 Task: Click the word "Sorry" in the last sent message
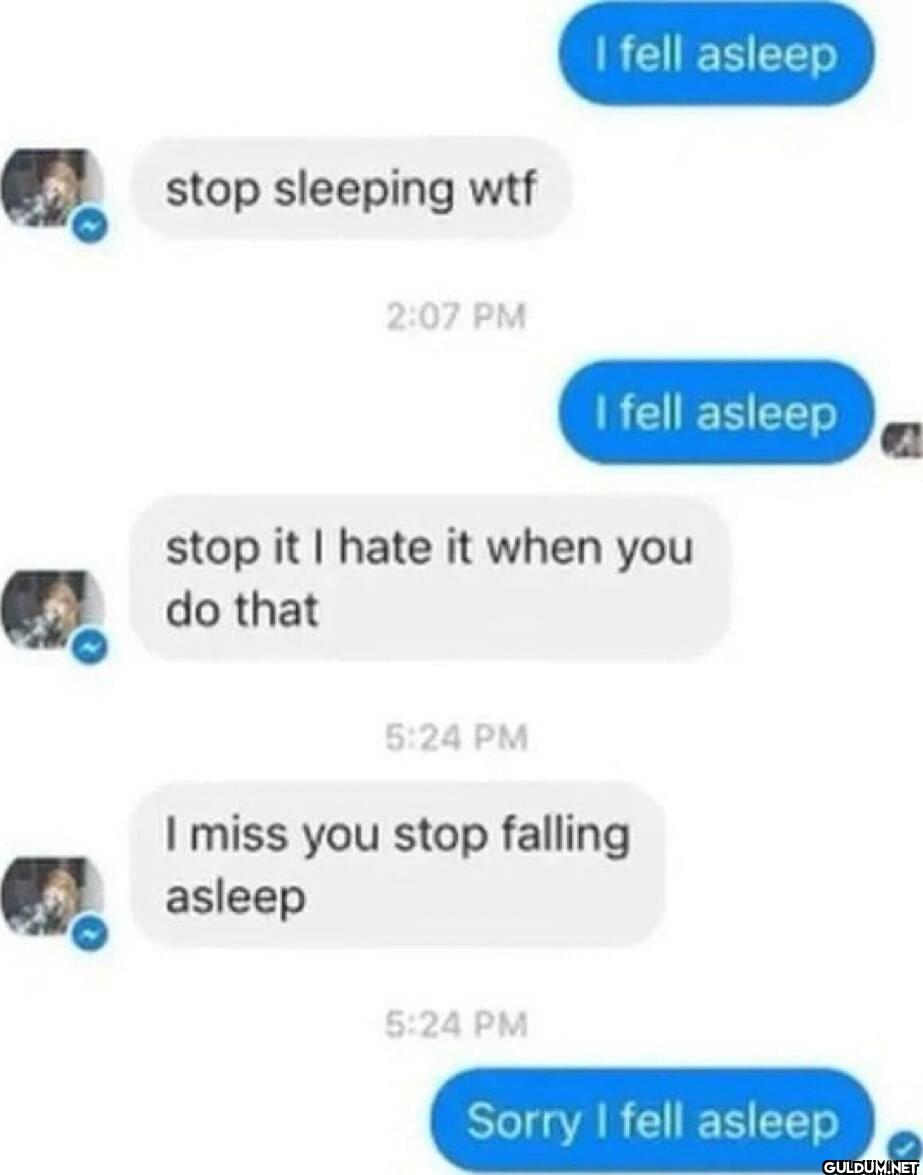pos(522,1123)
